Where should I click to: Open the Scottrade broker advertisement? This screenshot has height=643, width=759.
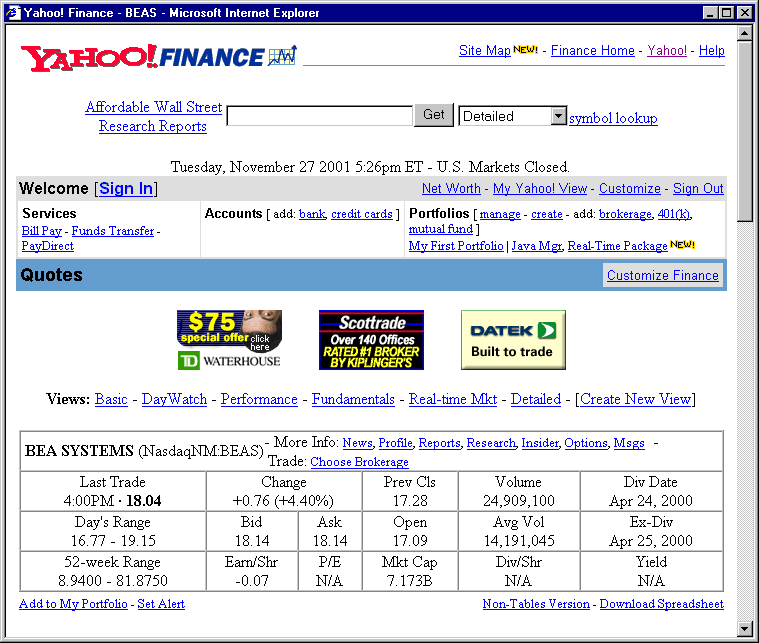pyautogui.click(x=371, y=340)
